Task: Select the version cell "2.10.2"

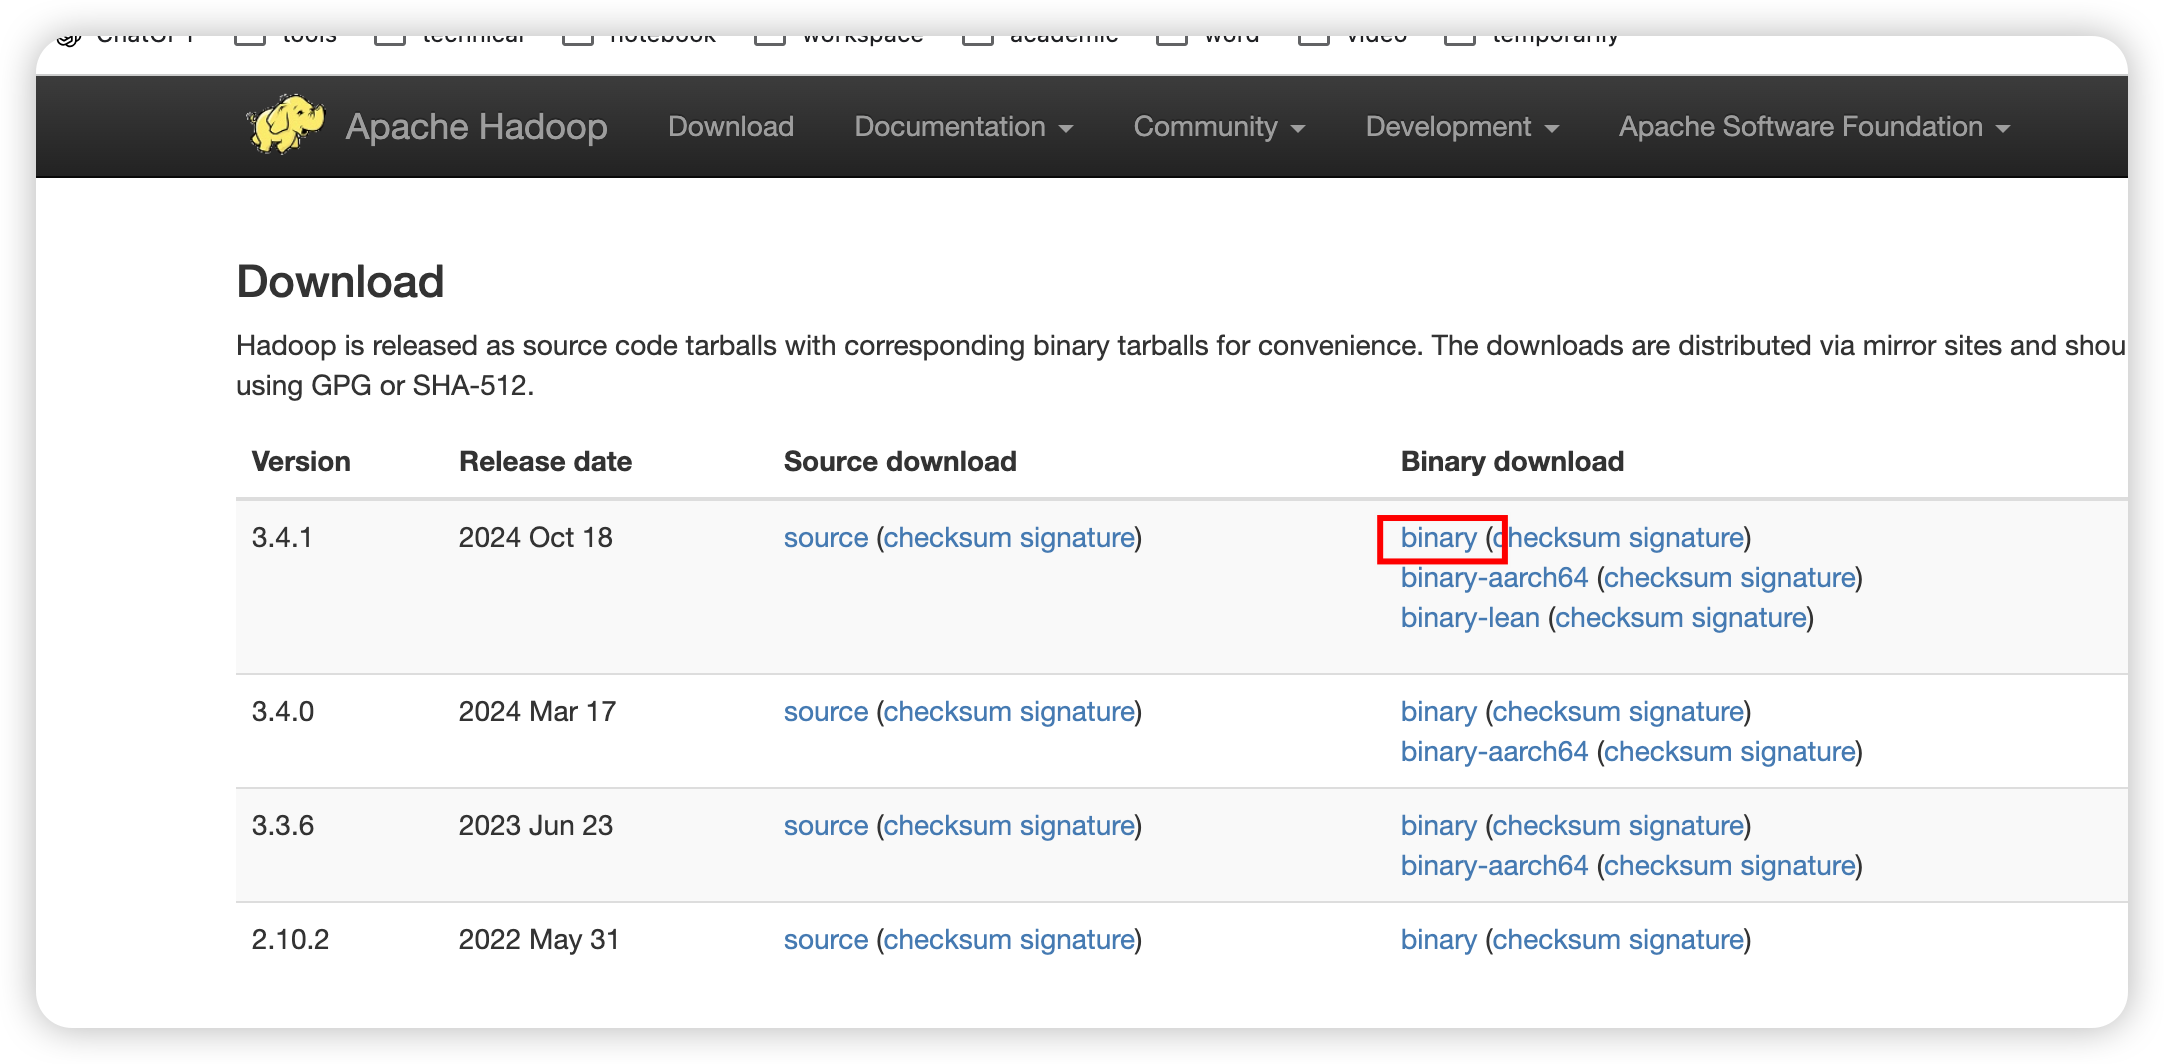Action: point(290,940)
